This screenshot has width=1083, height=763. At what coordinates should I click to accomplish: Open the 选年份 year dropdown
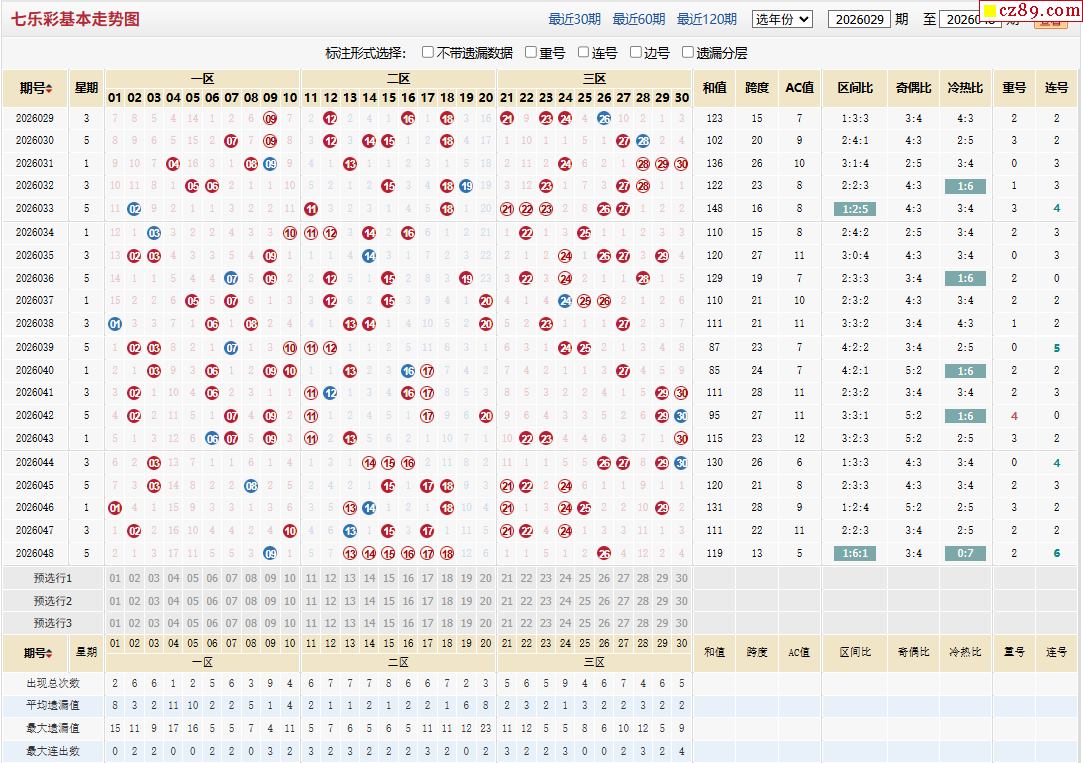[x=782, y=19]
